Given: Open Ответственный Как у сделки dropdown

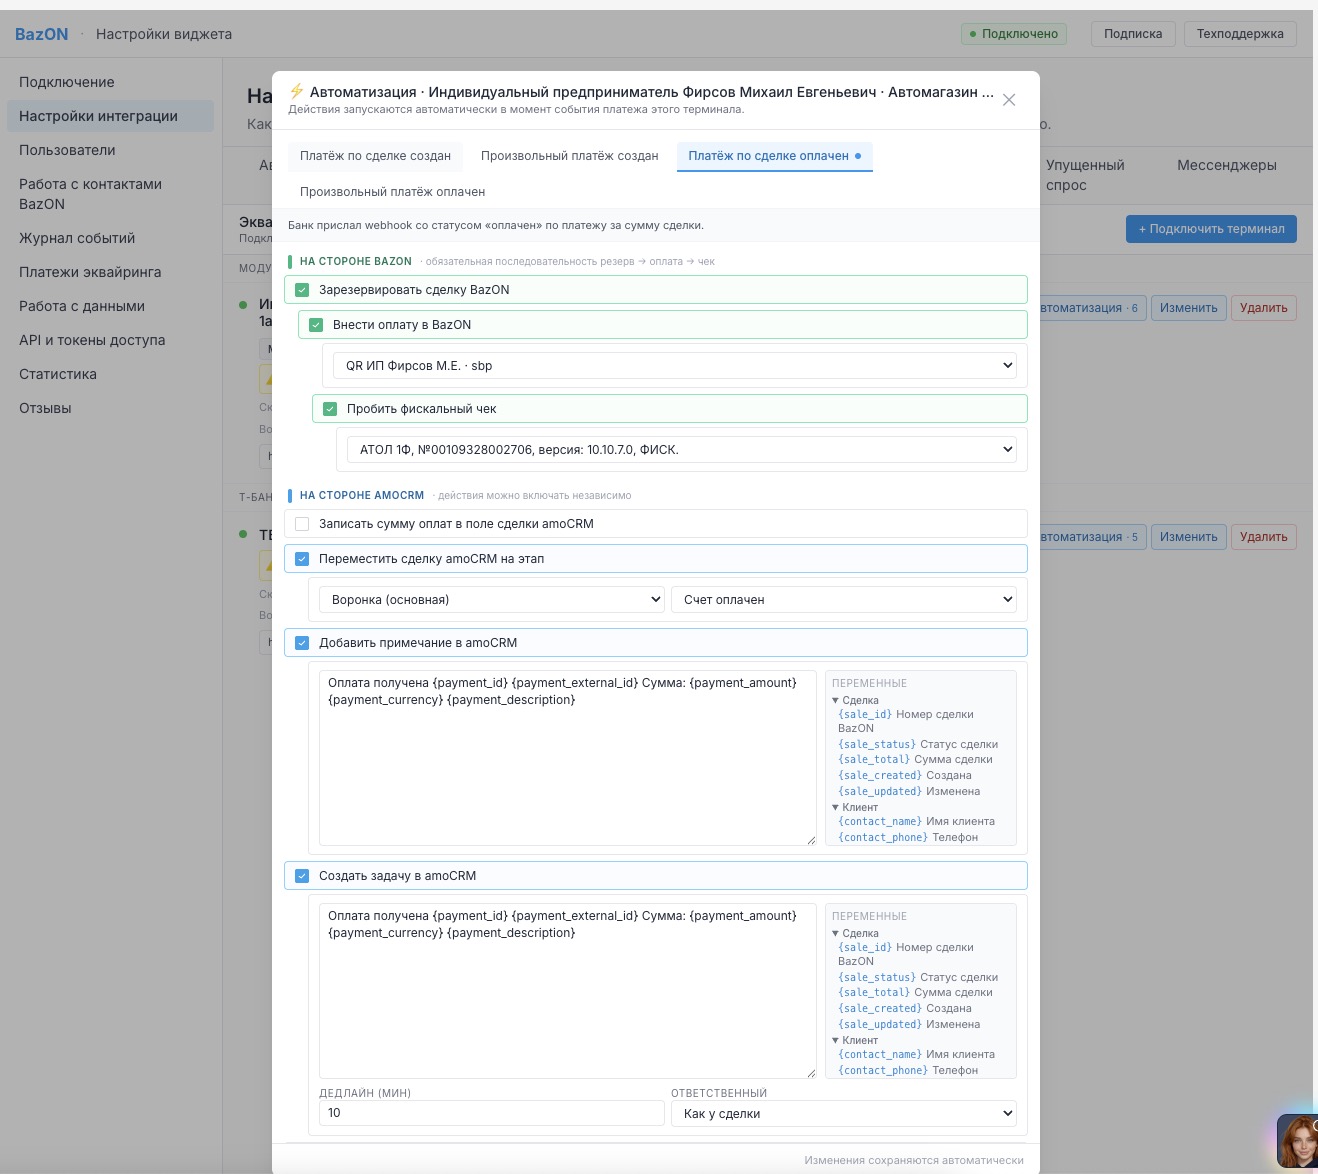Looking at the screenshot, I should click(844, 1114).
